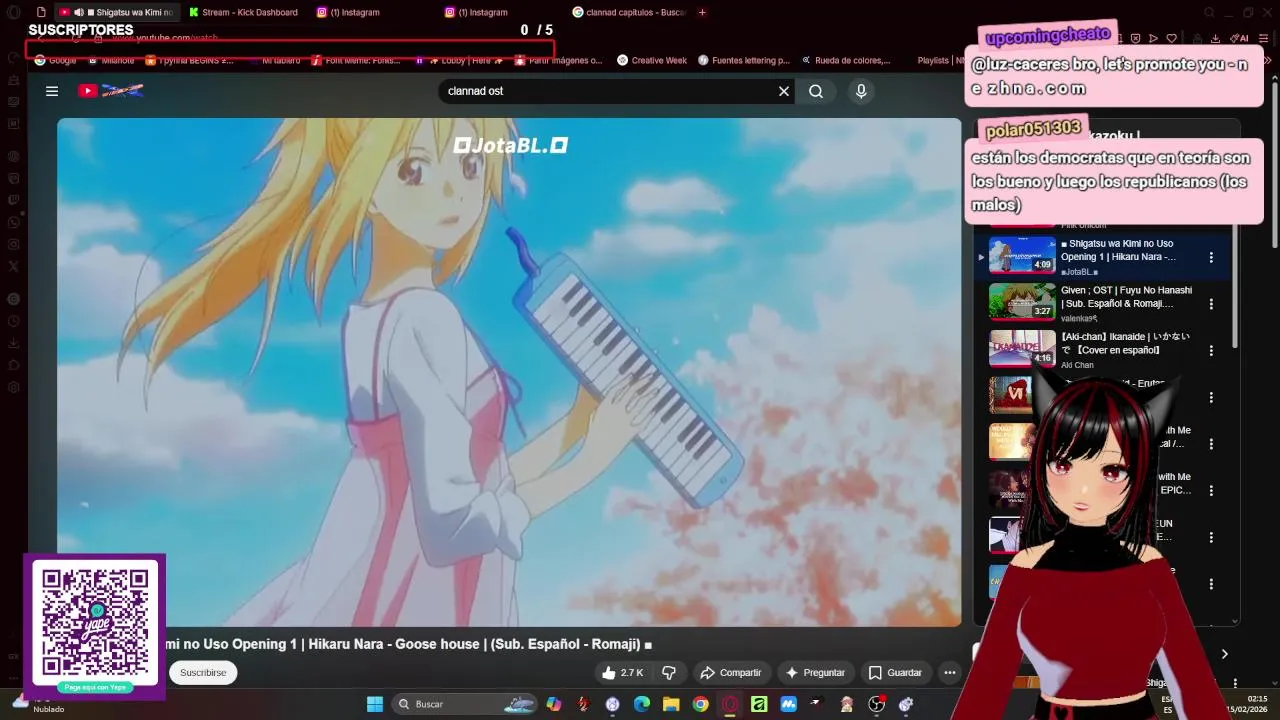Subscribe using the Suscribirse button
This screenshot has height=720, width=1280.
point(203,673)
